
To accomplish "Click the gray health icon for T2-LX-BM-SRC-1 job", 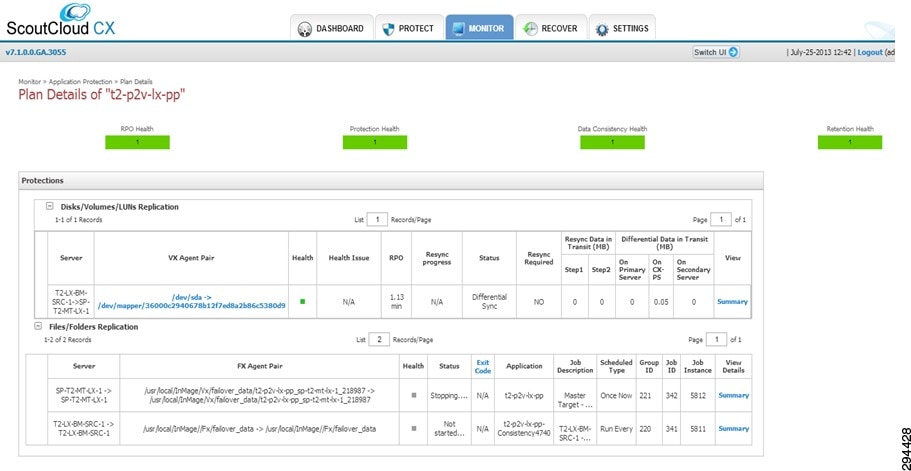I will coord(414,429).
